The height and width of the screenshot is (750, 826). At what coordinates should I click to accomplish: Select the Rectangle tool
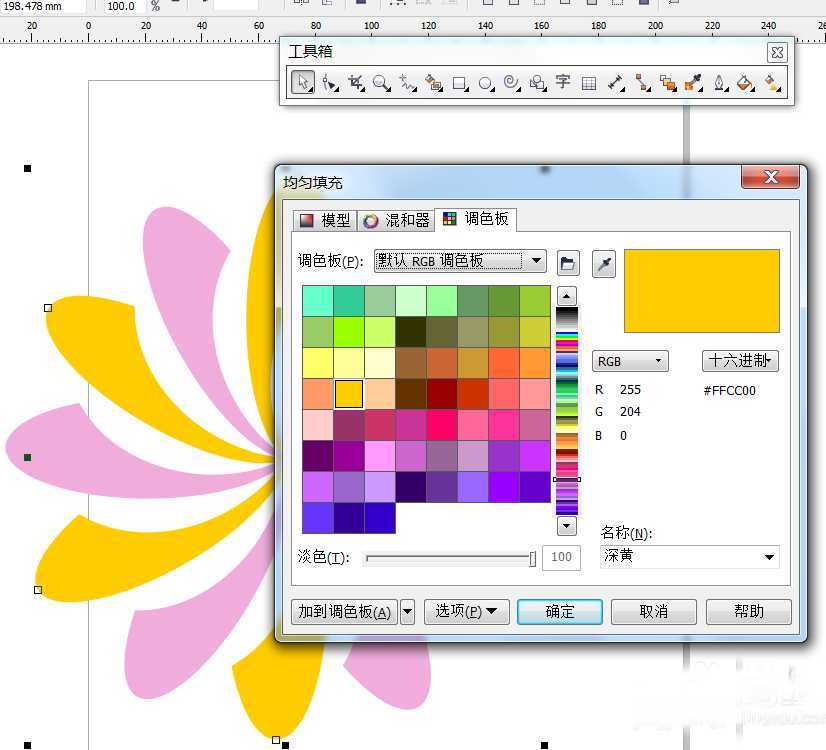click(x=459, y=83)
